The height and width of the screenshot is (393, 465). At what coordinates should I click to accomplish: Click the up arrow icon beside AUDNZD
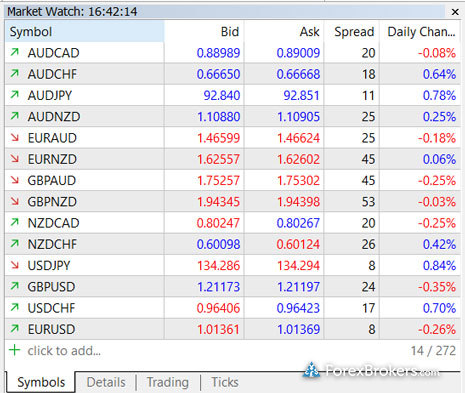pos(14,116)
